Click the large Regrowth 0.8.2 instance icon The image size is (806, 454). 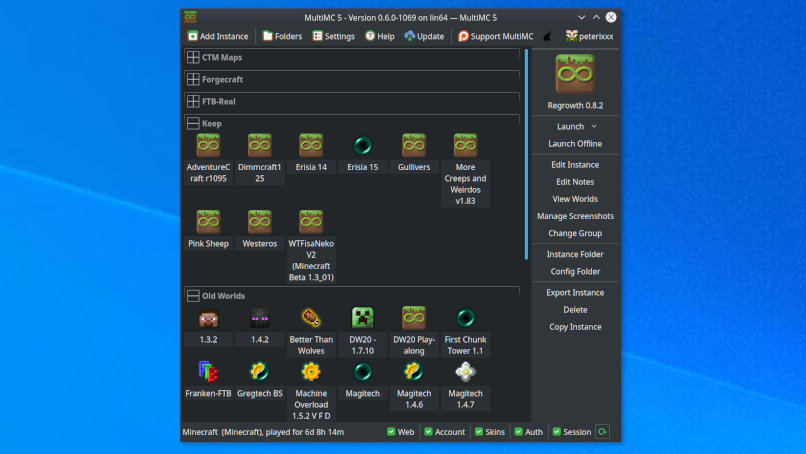[x=575, y=74]
